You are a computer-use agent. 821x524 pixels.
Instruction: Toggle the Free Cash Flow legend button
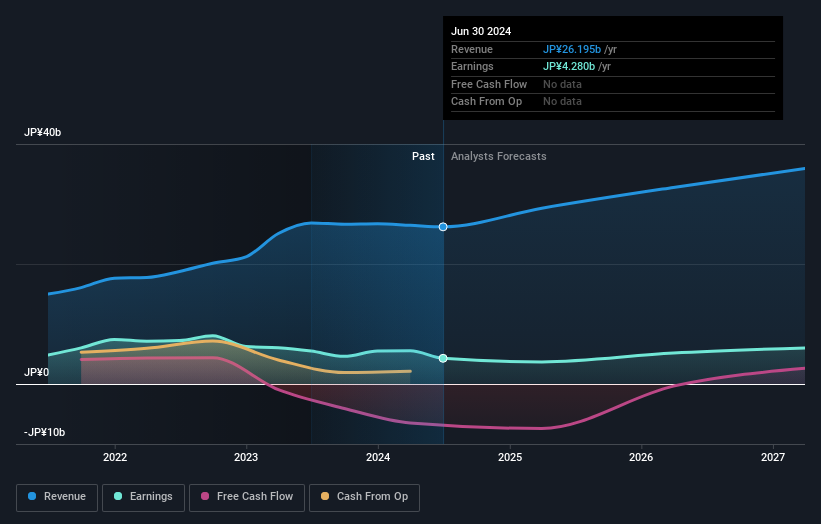[x=247, y=497]
